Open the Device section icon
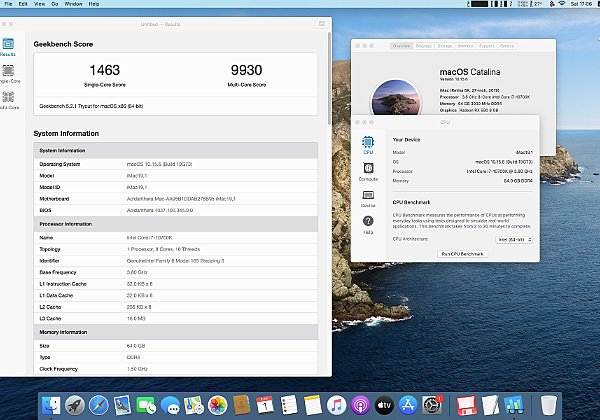The image size is (600, 420). tap(368, 198)
